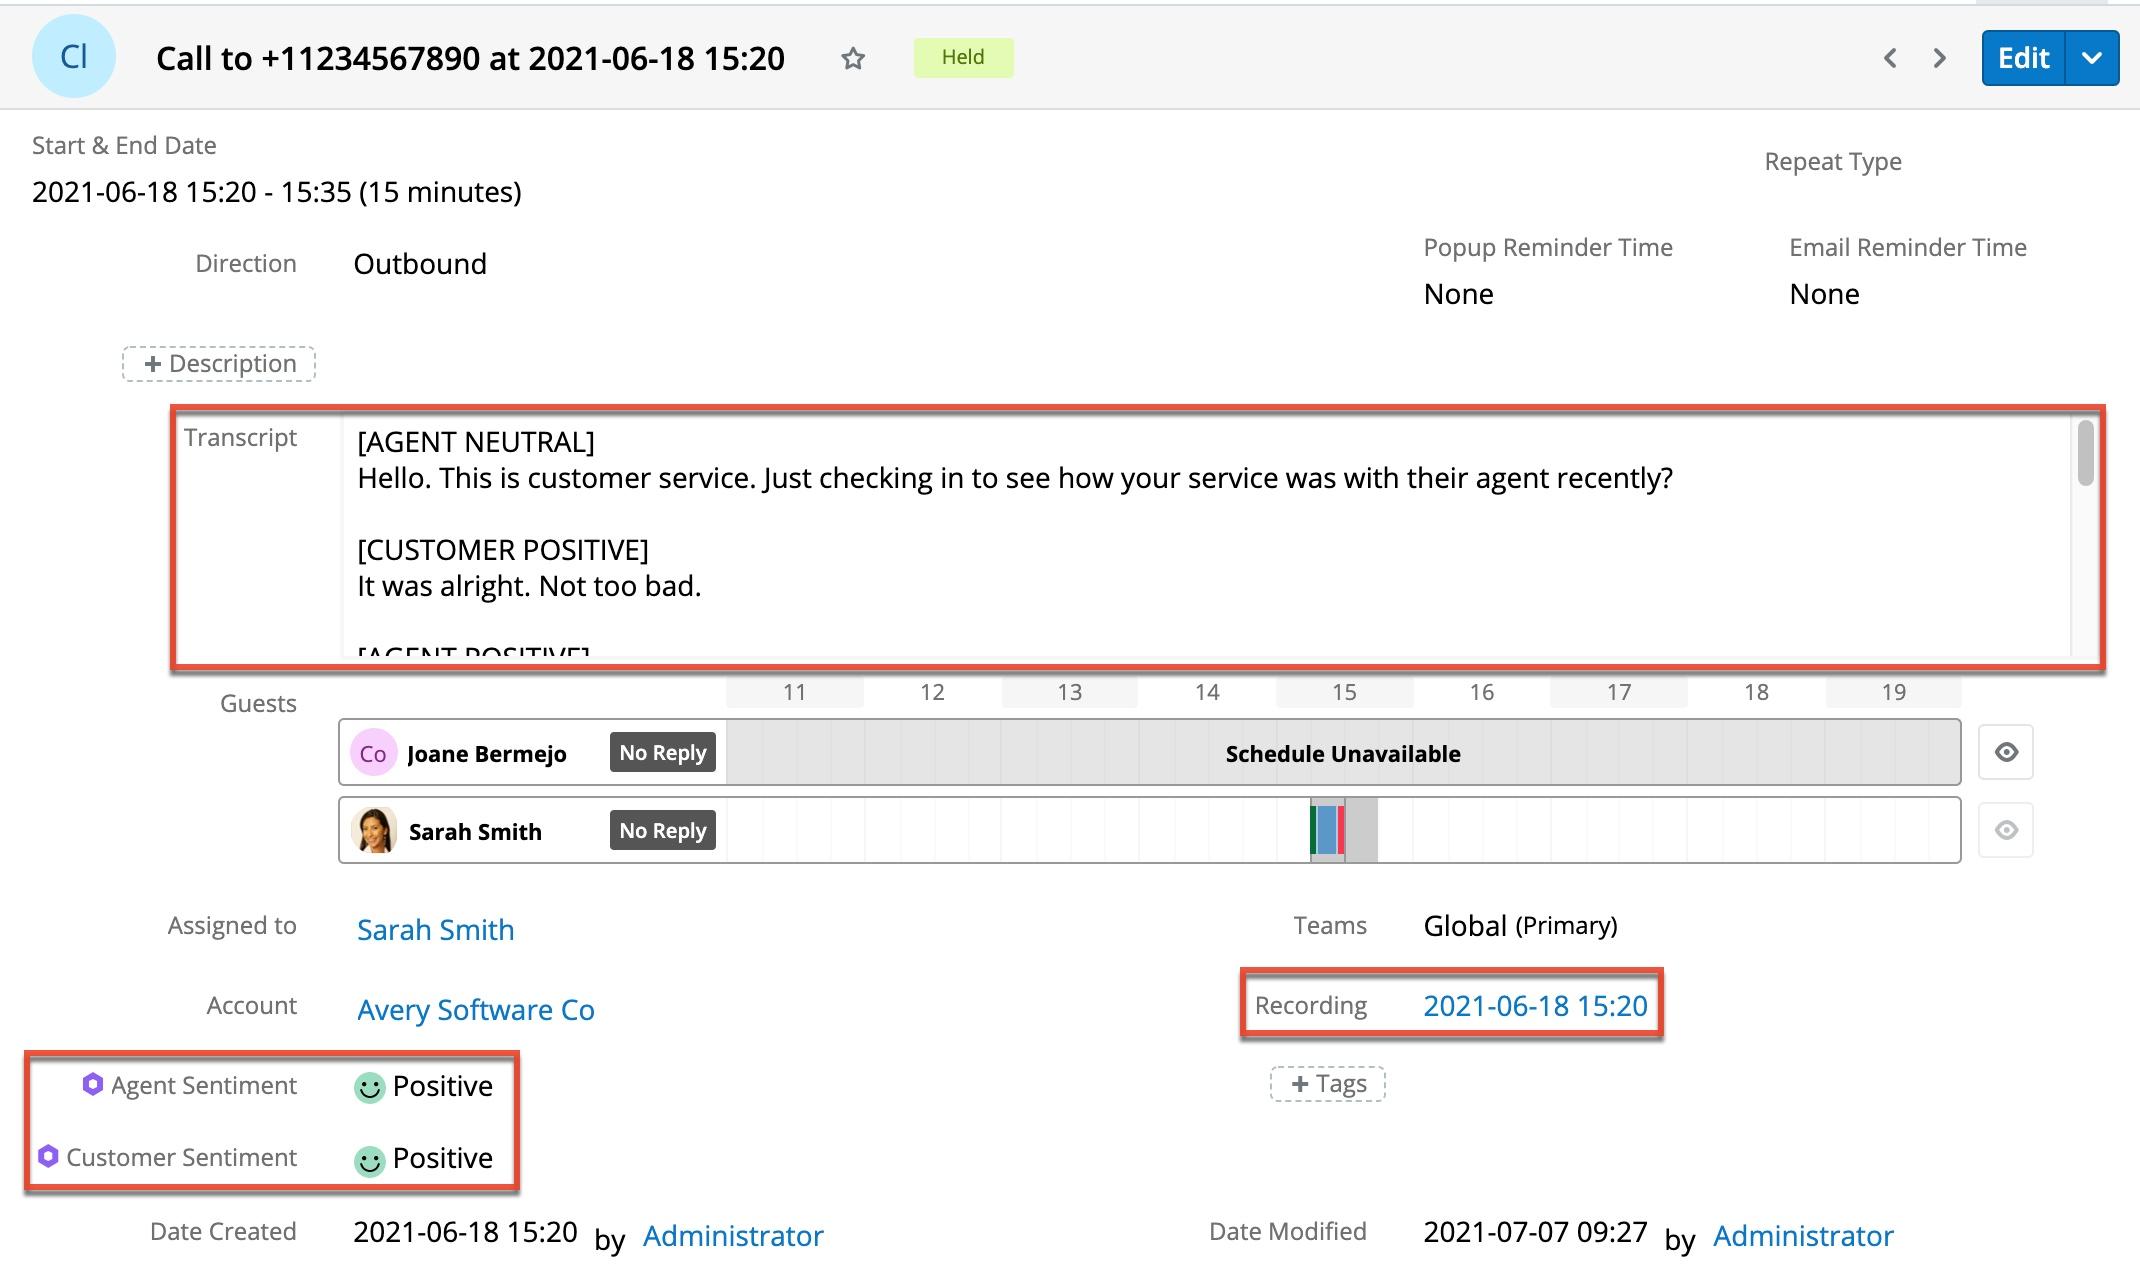The width and height of the screenshot is (2140, 1278).
Task: Click Agent Sentiment purple hexagon icon
Action: [x=92, y=1085]
